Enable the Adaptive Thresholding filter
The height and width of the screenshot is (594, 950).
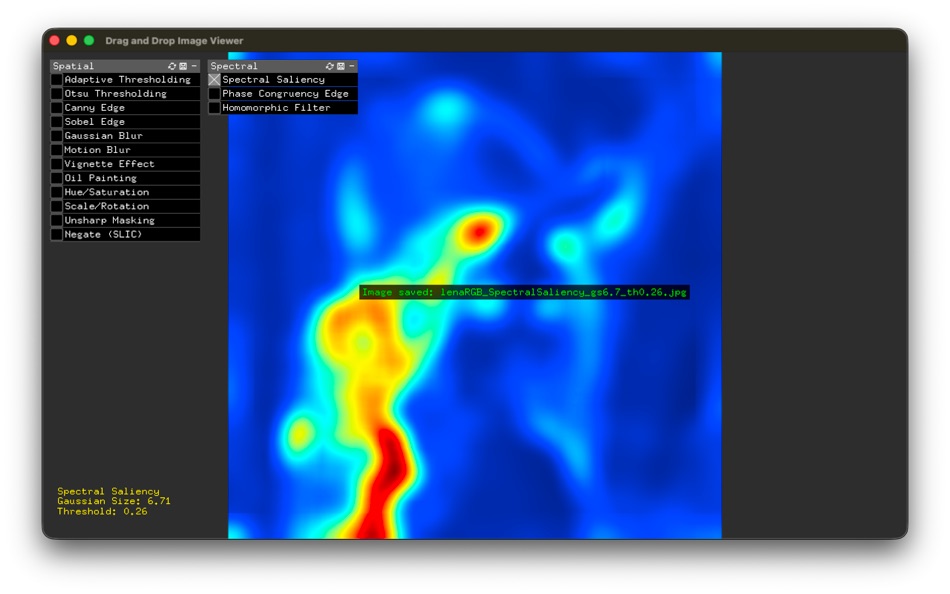click(58, 79)
